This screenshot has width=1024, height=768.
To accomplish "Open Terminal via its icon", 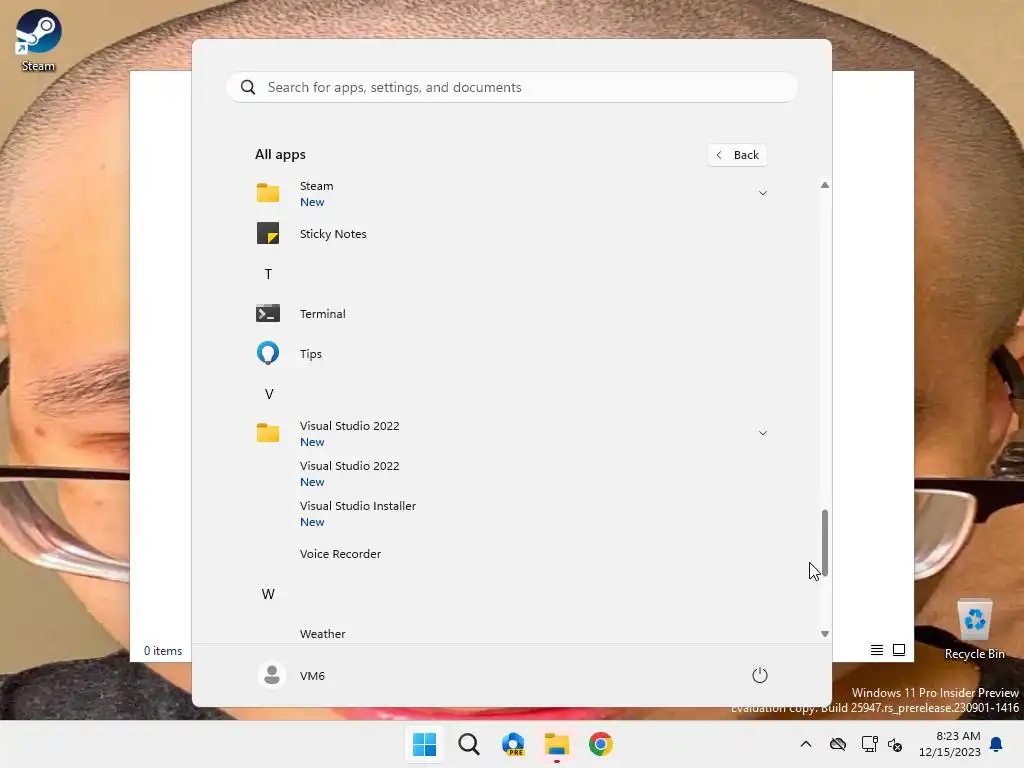I will (268, 313).
